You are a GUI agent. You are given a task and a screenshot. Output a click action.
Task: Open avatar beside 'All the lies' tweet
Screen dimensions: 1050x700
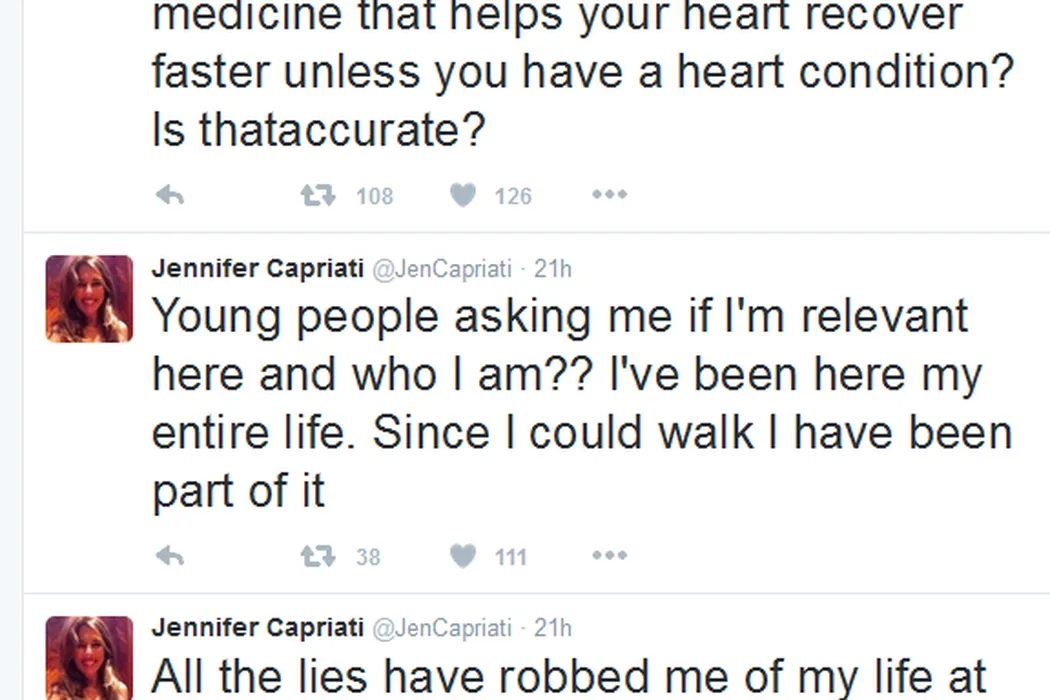click(x=89, y=658)
